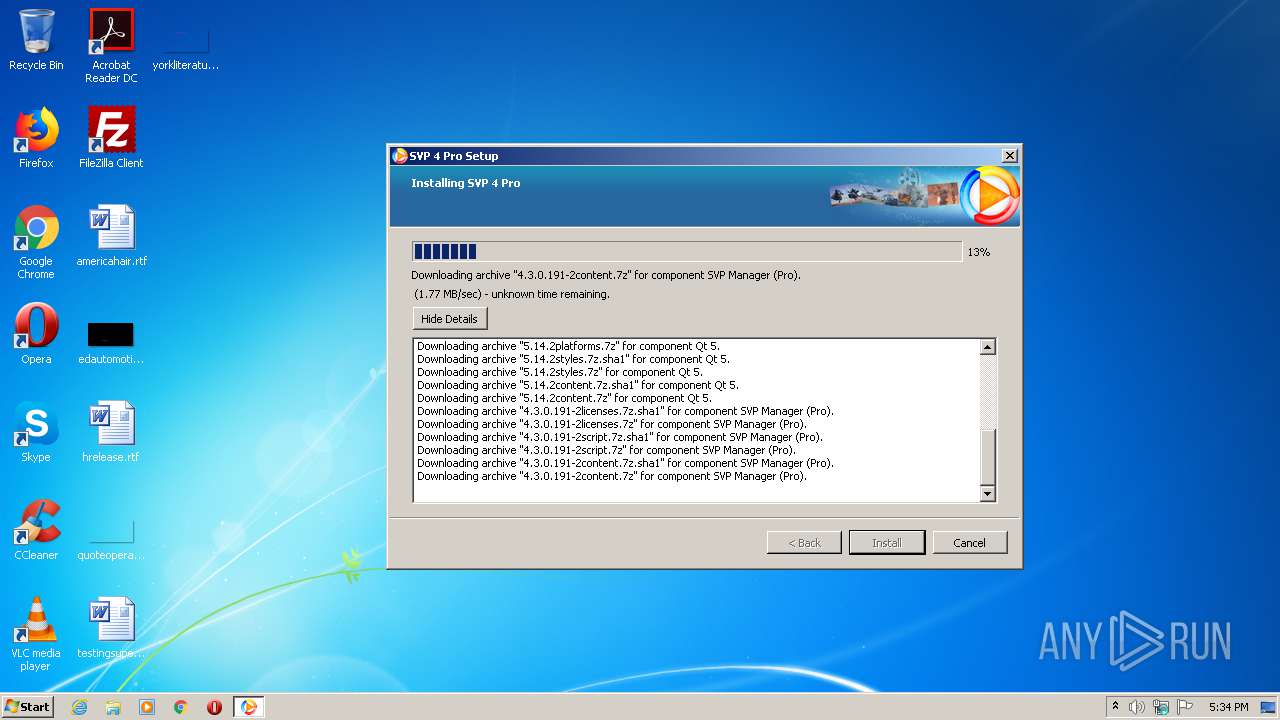Click the Start button
Screen dimensions: 1280x720
coord(28,707)
